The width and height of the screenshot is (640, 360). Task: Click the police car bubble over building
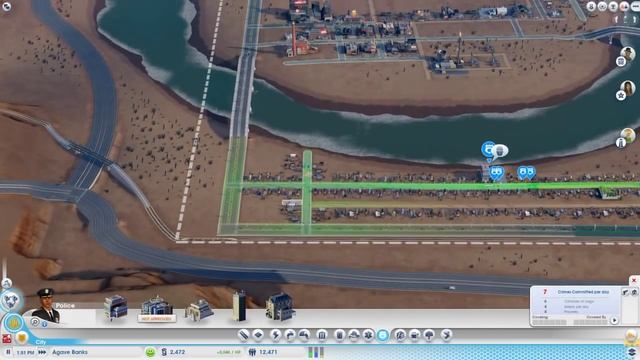tap(488, 149)
